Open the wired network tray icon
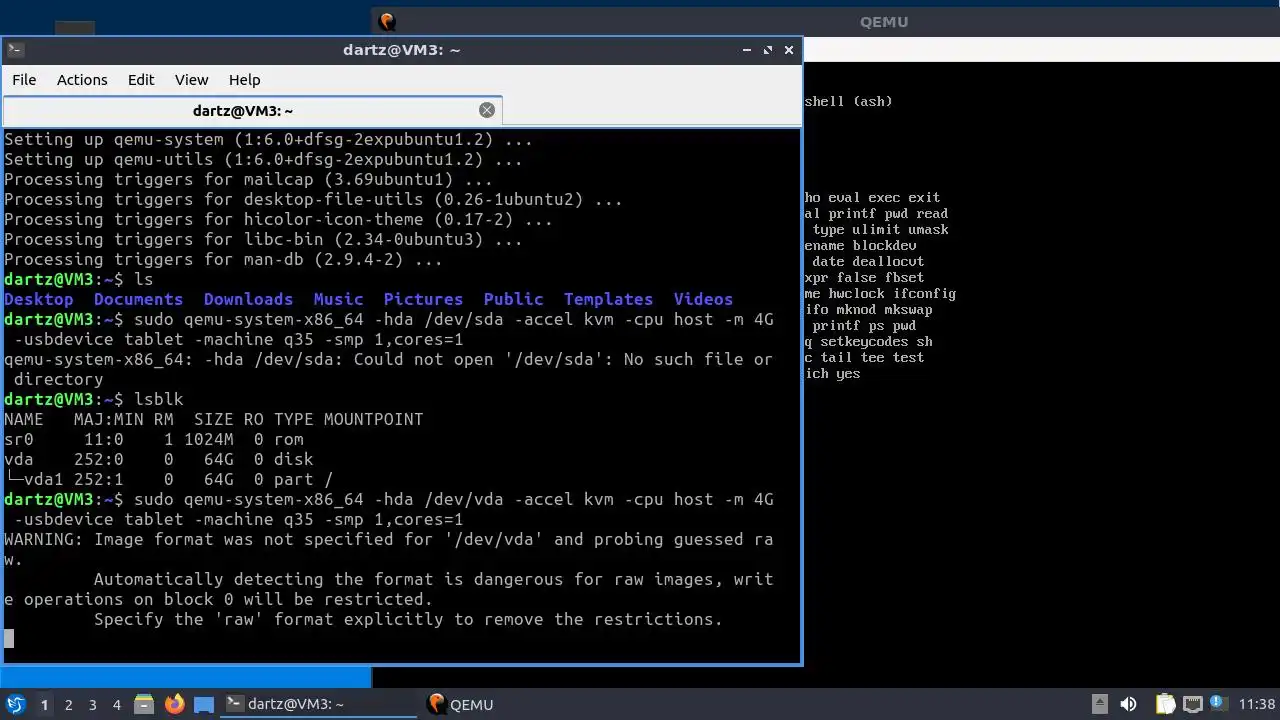The height and width of the screenshot is (720, 1280). 1192,704
